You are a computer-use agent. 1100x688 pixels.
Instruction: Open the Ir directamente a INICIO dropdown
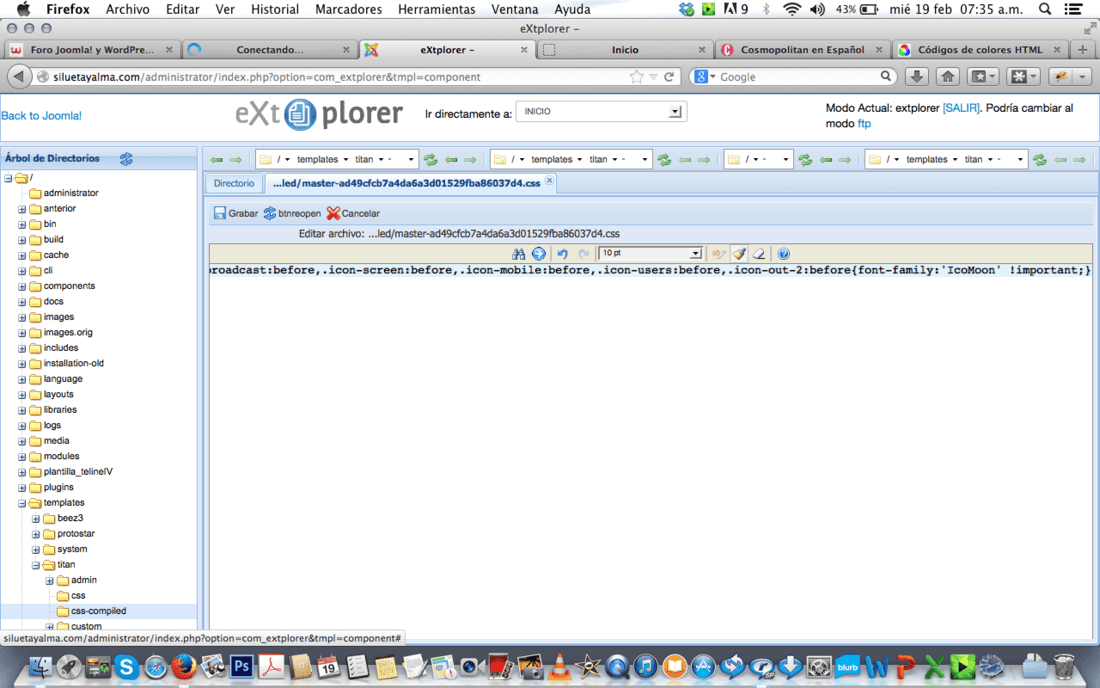click(601, 112)
